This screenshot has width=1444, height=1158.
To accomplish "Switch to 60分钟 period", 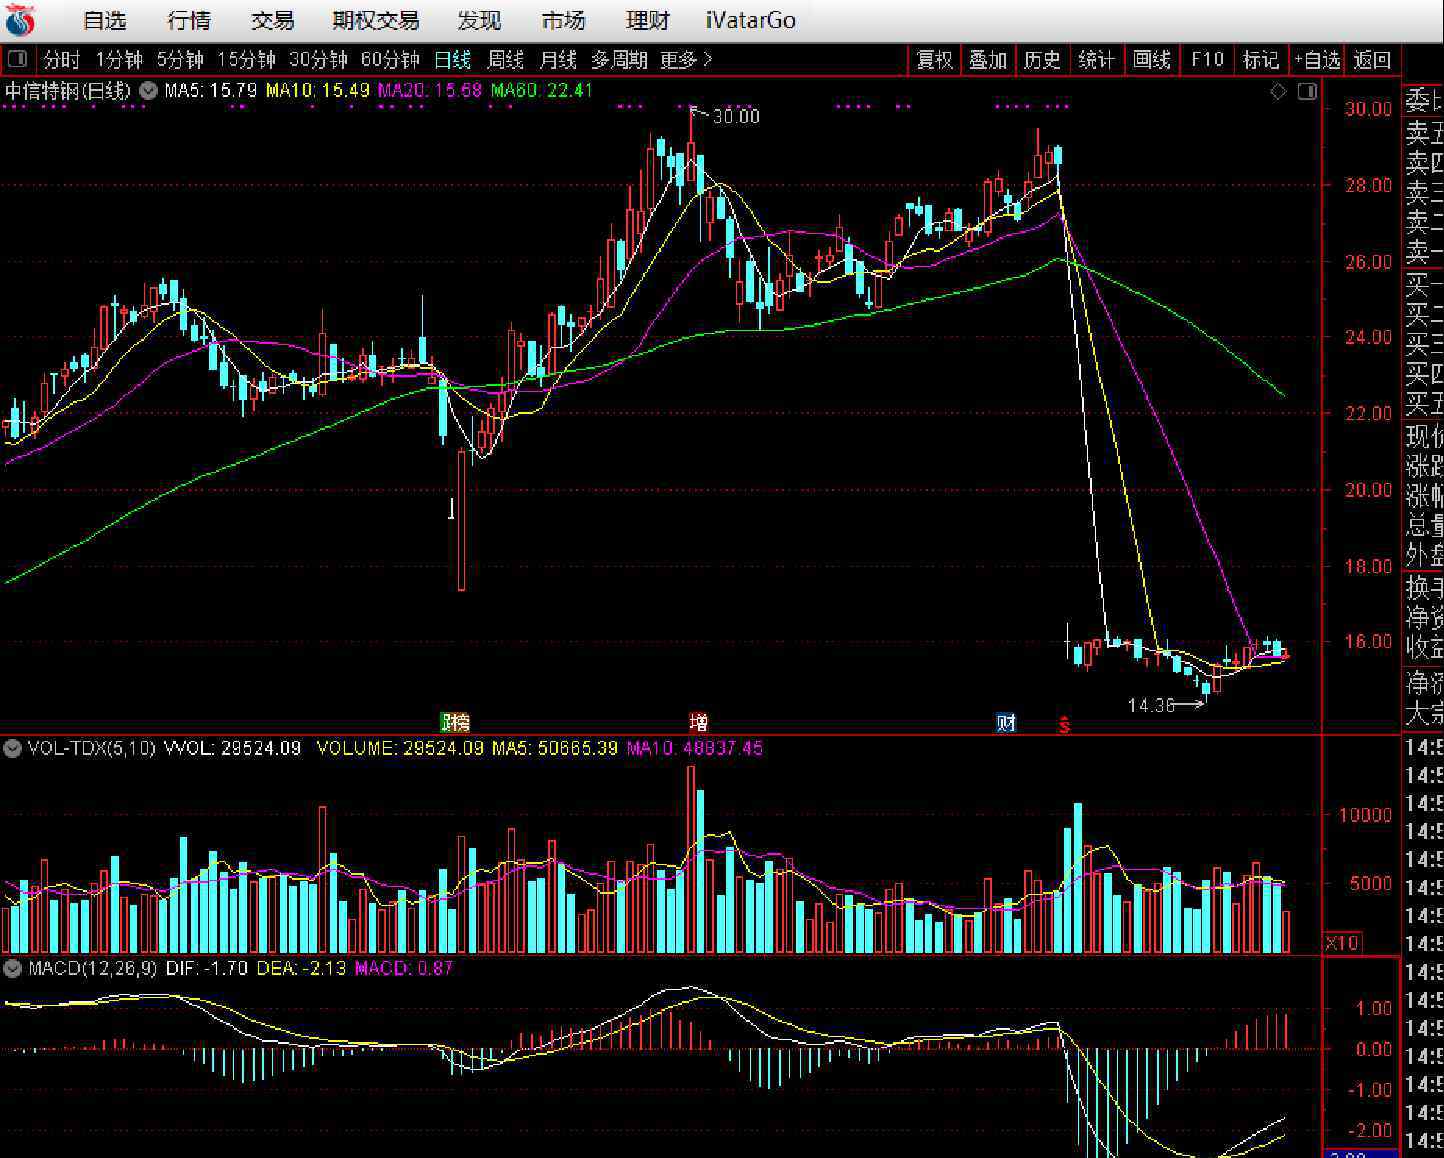I will point(390,60).
